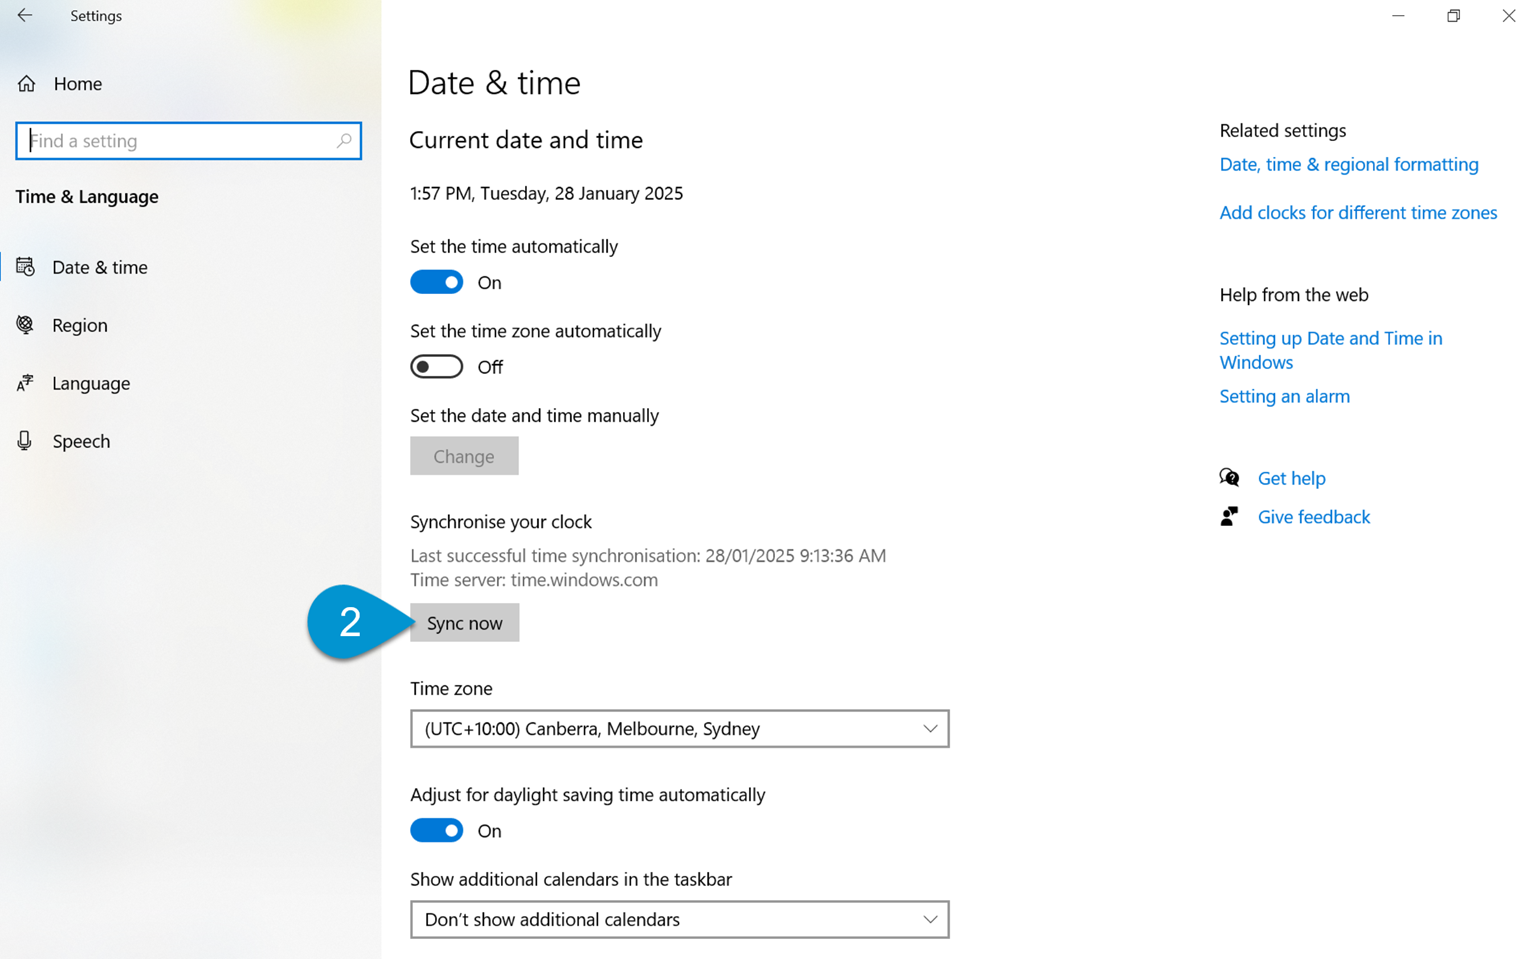Select Date & time in sidebar

[100, 267]
